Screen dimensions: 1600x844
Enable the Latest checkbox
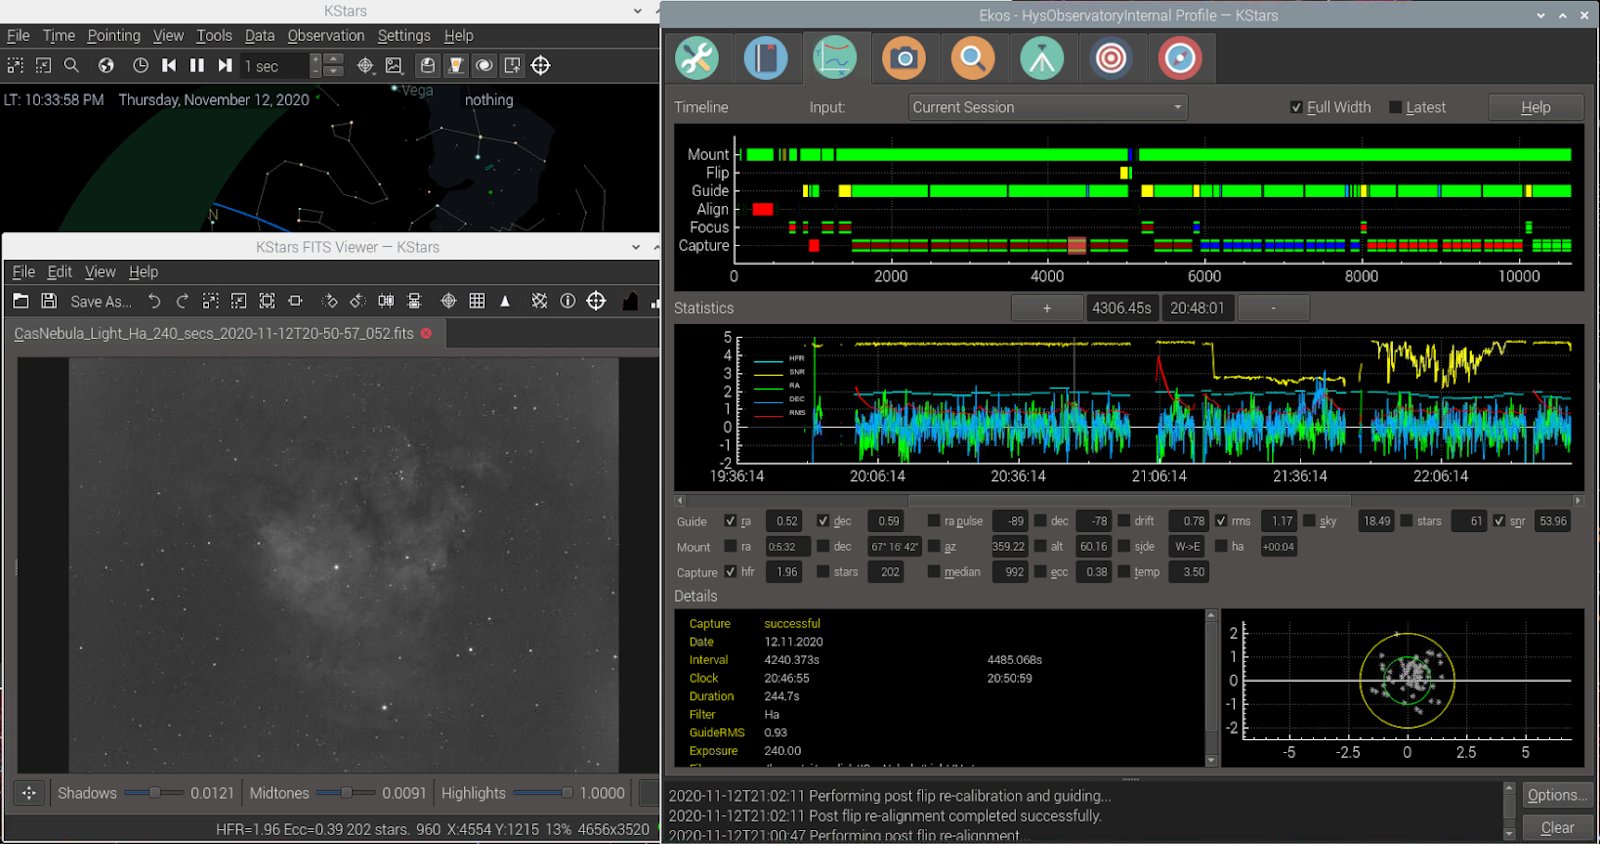pos(1395,107)
